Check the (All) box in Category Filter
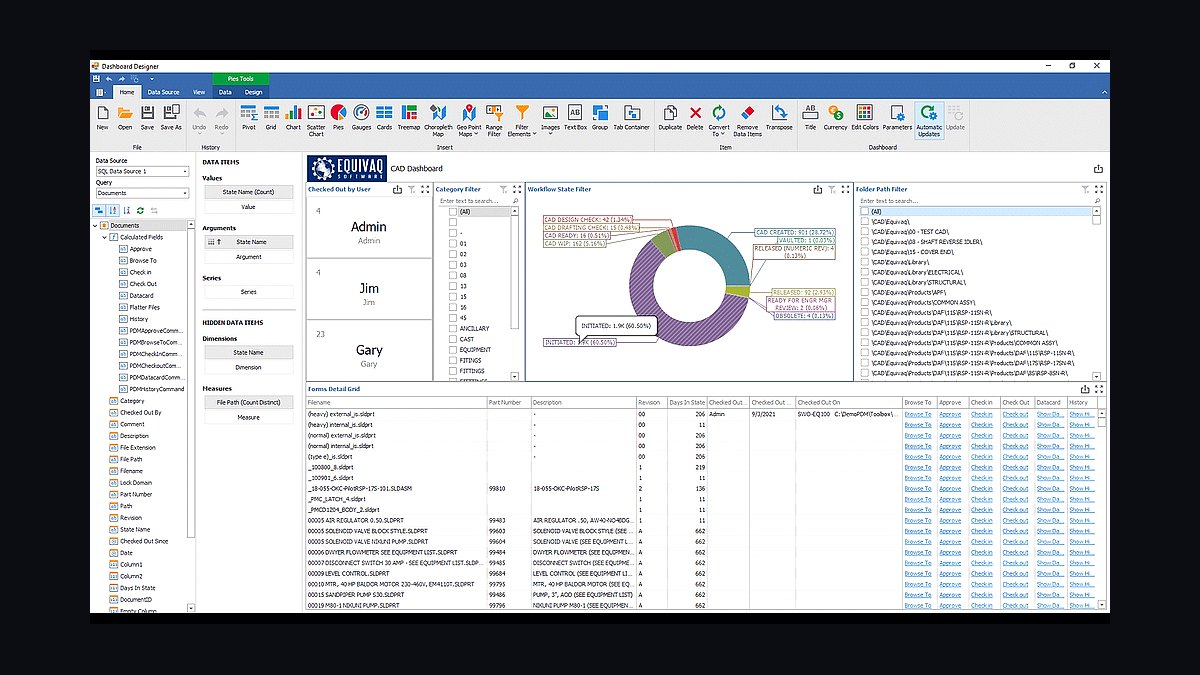This screenshot has height=675, width=1200. point(453,212)
